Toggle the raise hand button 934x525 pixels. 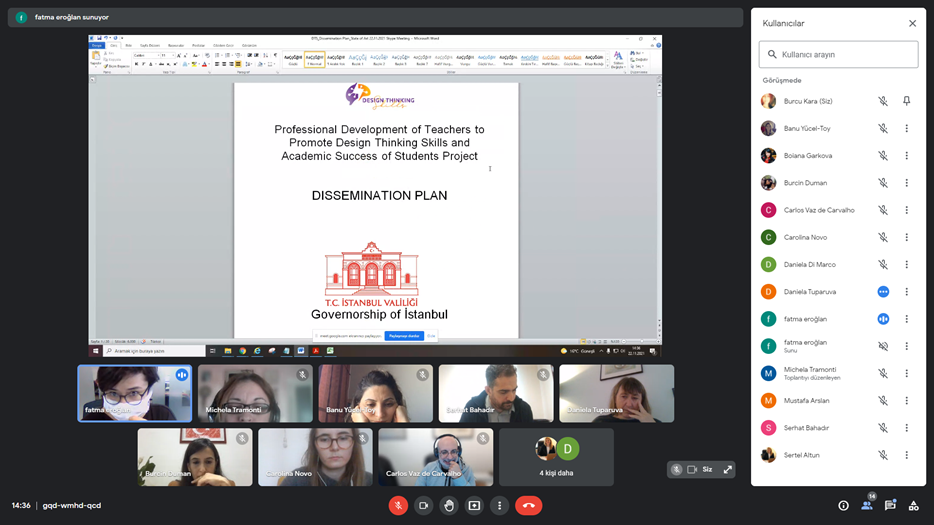pos(449,505)
